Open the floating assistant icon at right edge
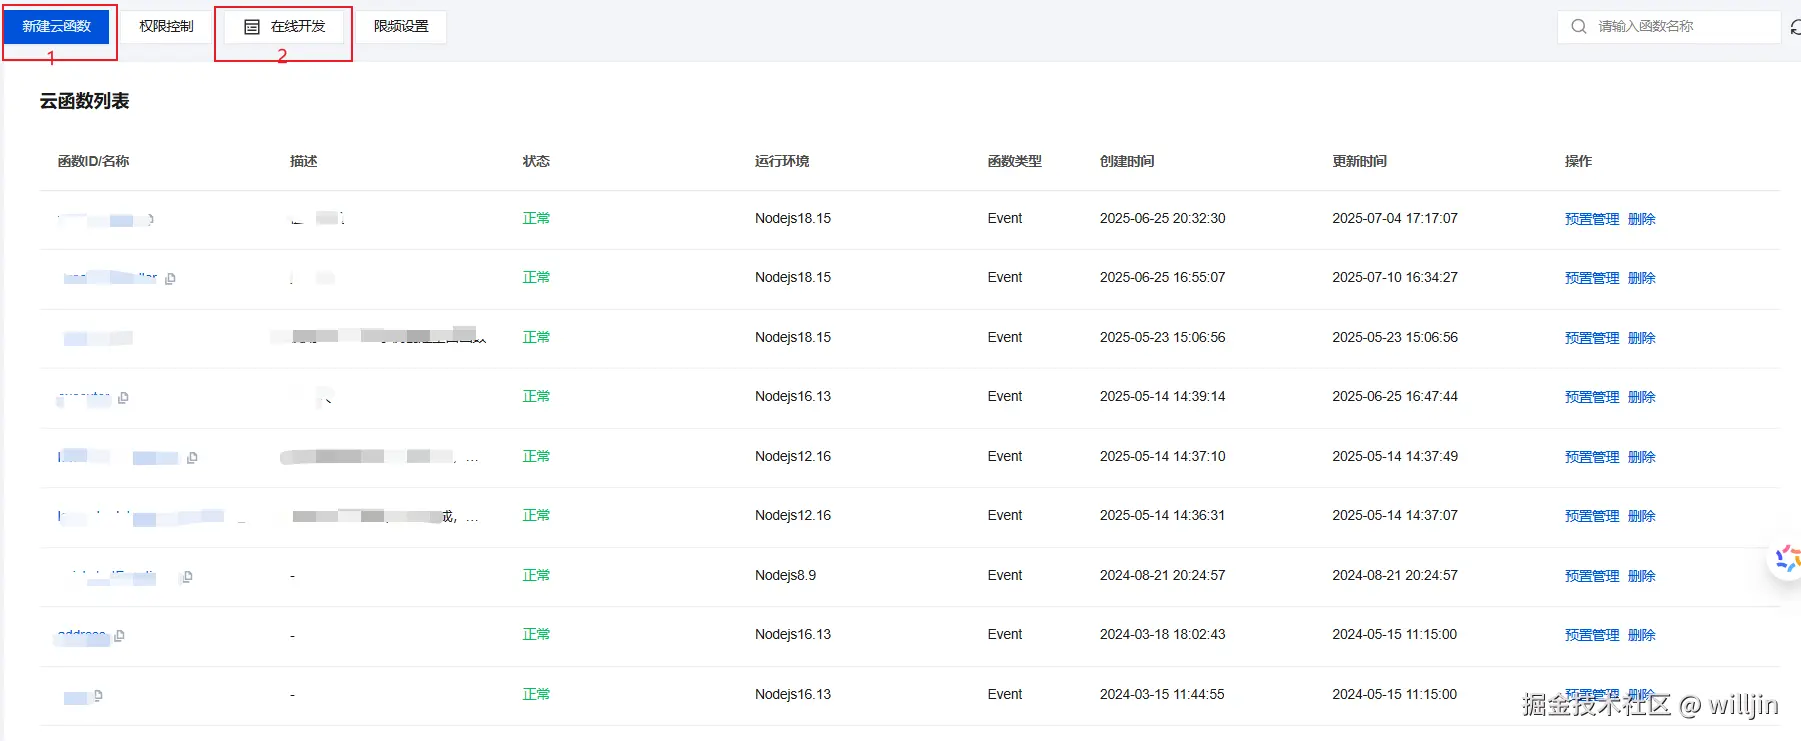Viewport: 1801px width, 741px height. (x=1785, y=560)
